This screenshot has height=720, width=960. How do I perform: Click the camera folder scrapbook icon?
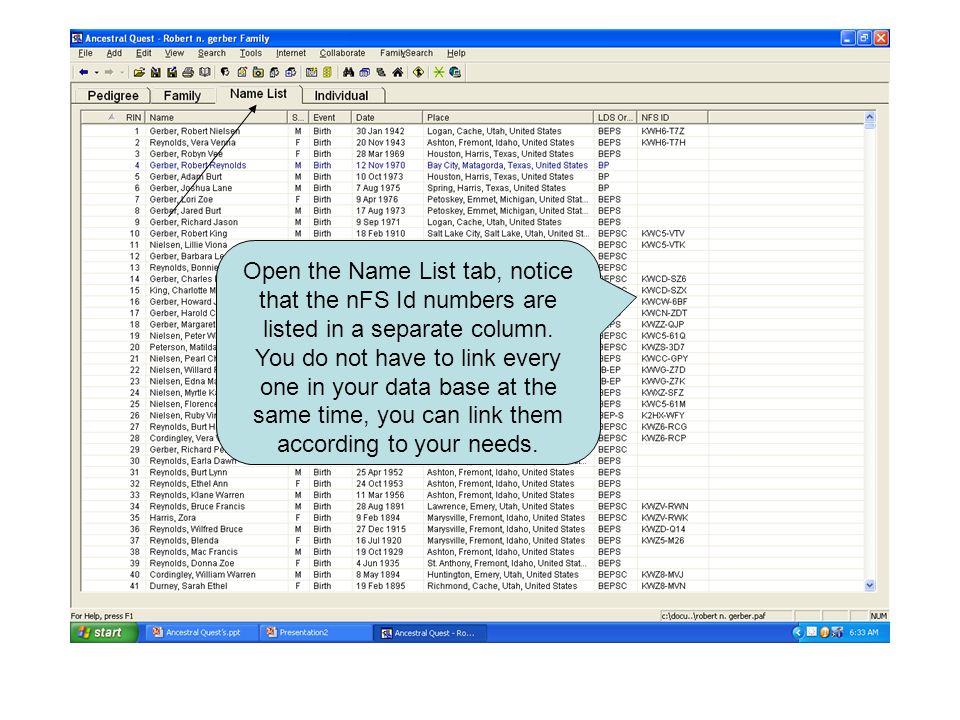(x=258, y=72)
